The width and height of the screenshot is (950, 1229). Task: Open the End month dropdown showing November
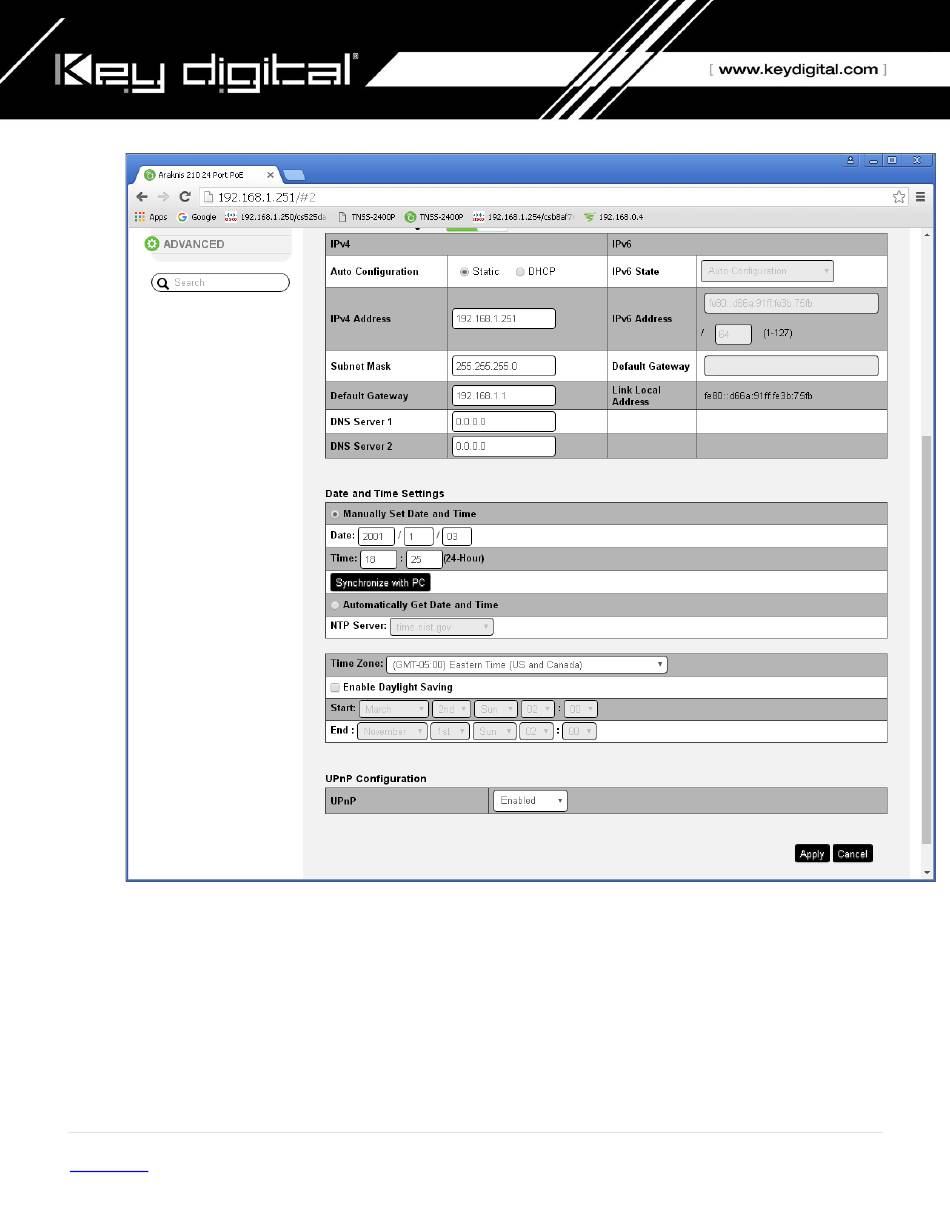coord(394,731)
